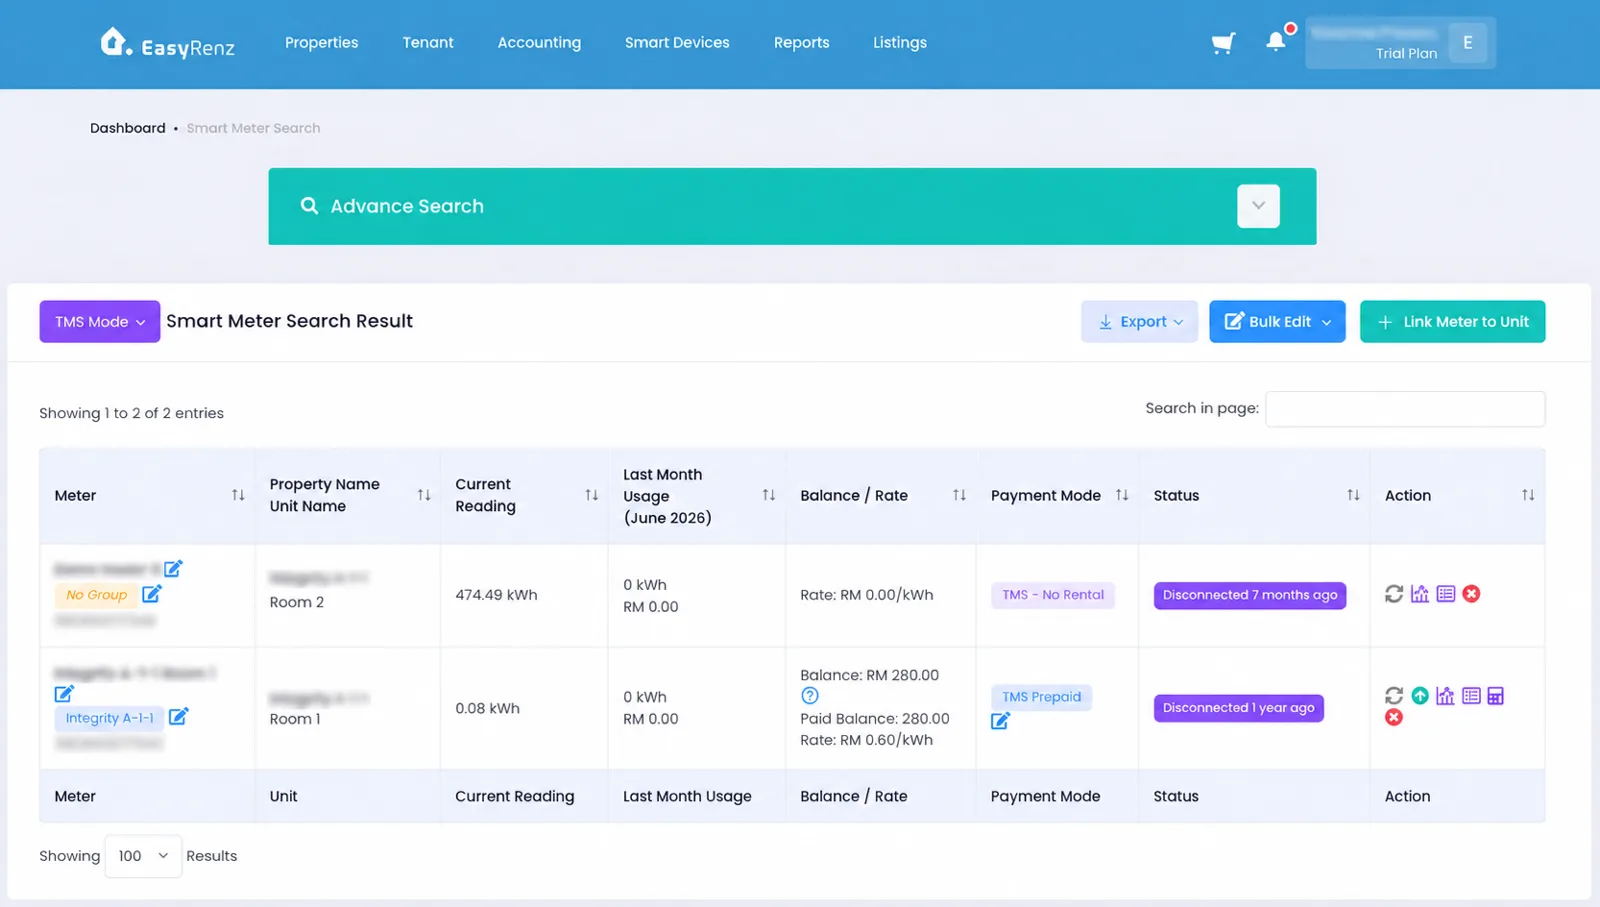Screen dimensions: 1600x907
Task: Click the Search in page field
Action: (1405, 408)
